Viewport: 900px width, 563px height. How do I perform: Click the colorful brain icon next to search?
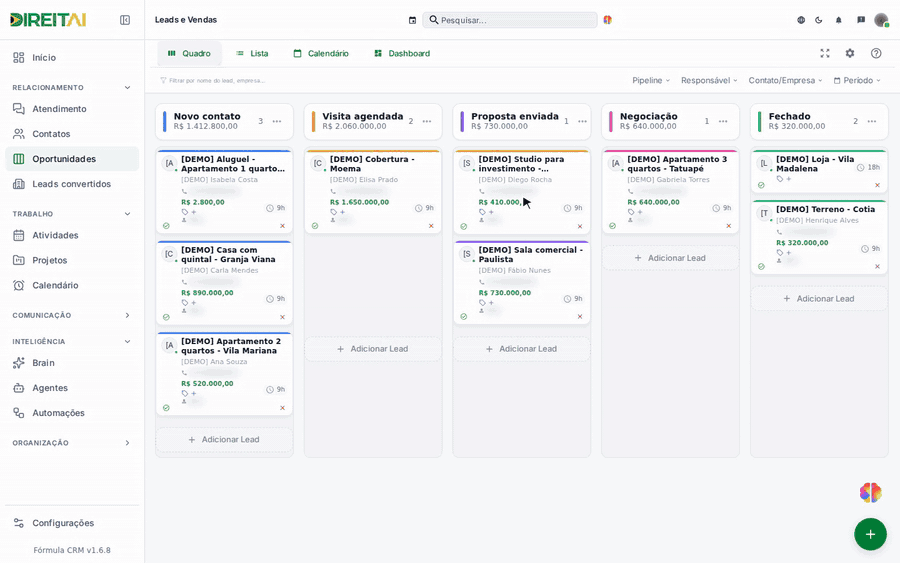coord(607,20)
